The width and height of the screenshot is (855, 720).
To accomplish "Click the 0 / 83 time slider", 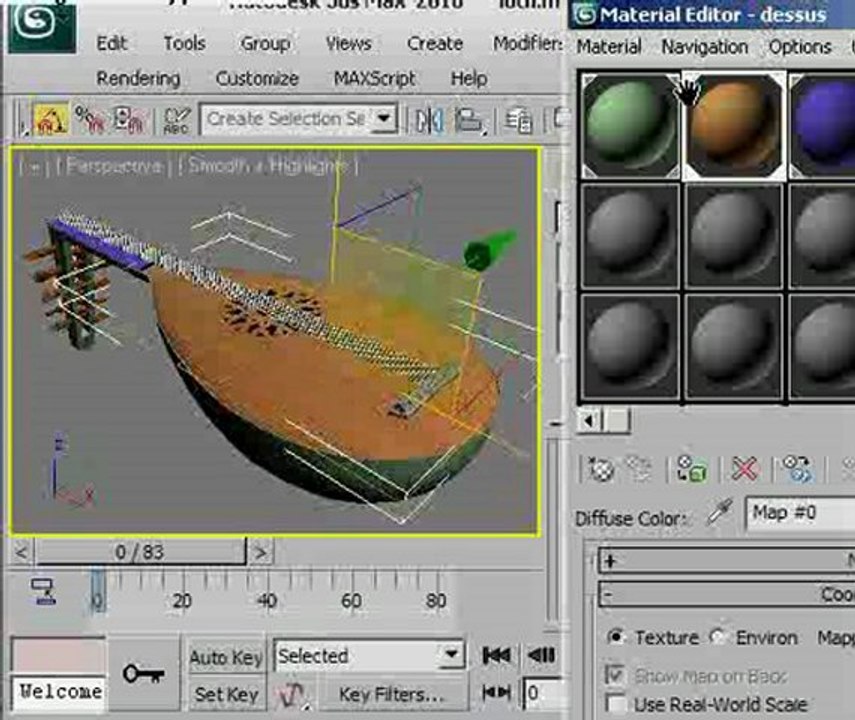I will click(140, 552).
